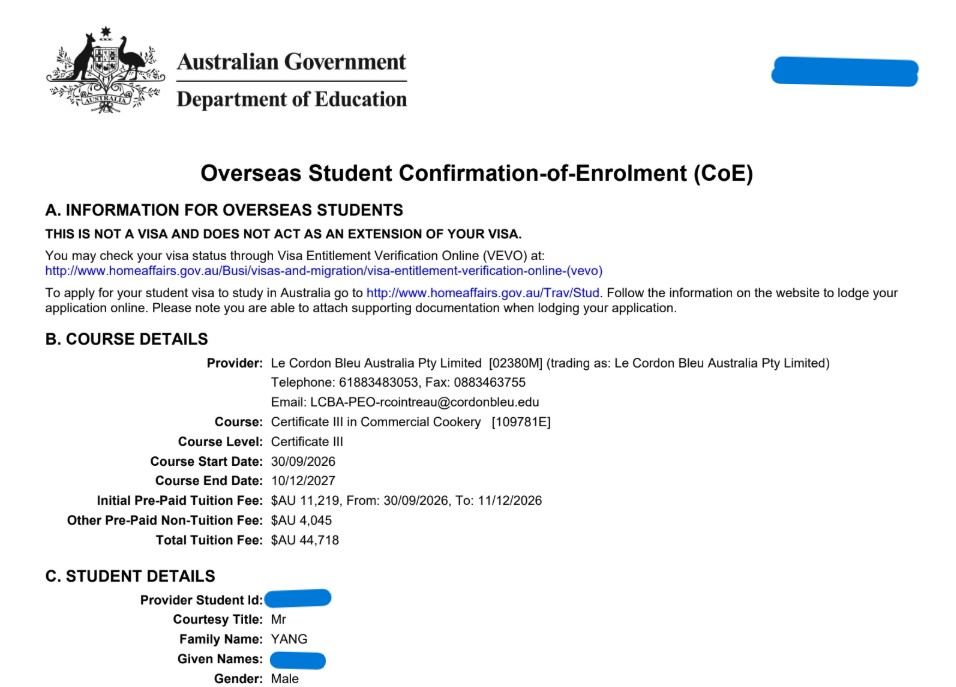
Task: Click the B. Course Details heading
Action: pyautogui.click(x=126, y=339)
